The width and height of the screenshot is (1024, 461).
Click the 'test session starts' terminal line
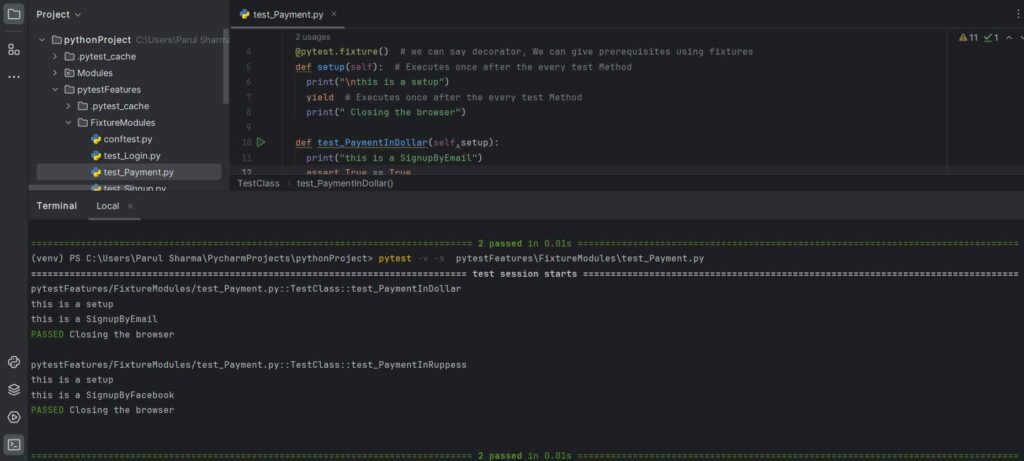tap(524, 274)
